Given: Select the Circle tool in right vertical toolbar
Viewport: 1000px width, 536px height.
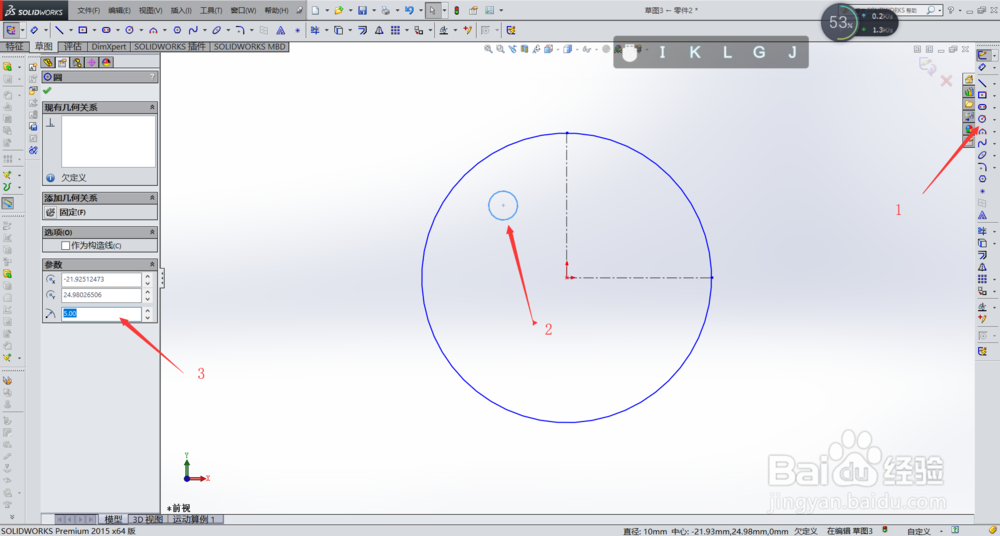Looking at the screenshot, I should coord(982,119).
